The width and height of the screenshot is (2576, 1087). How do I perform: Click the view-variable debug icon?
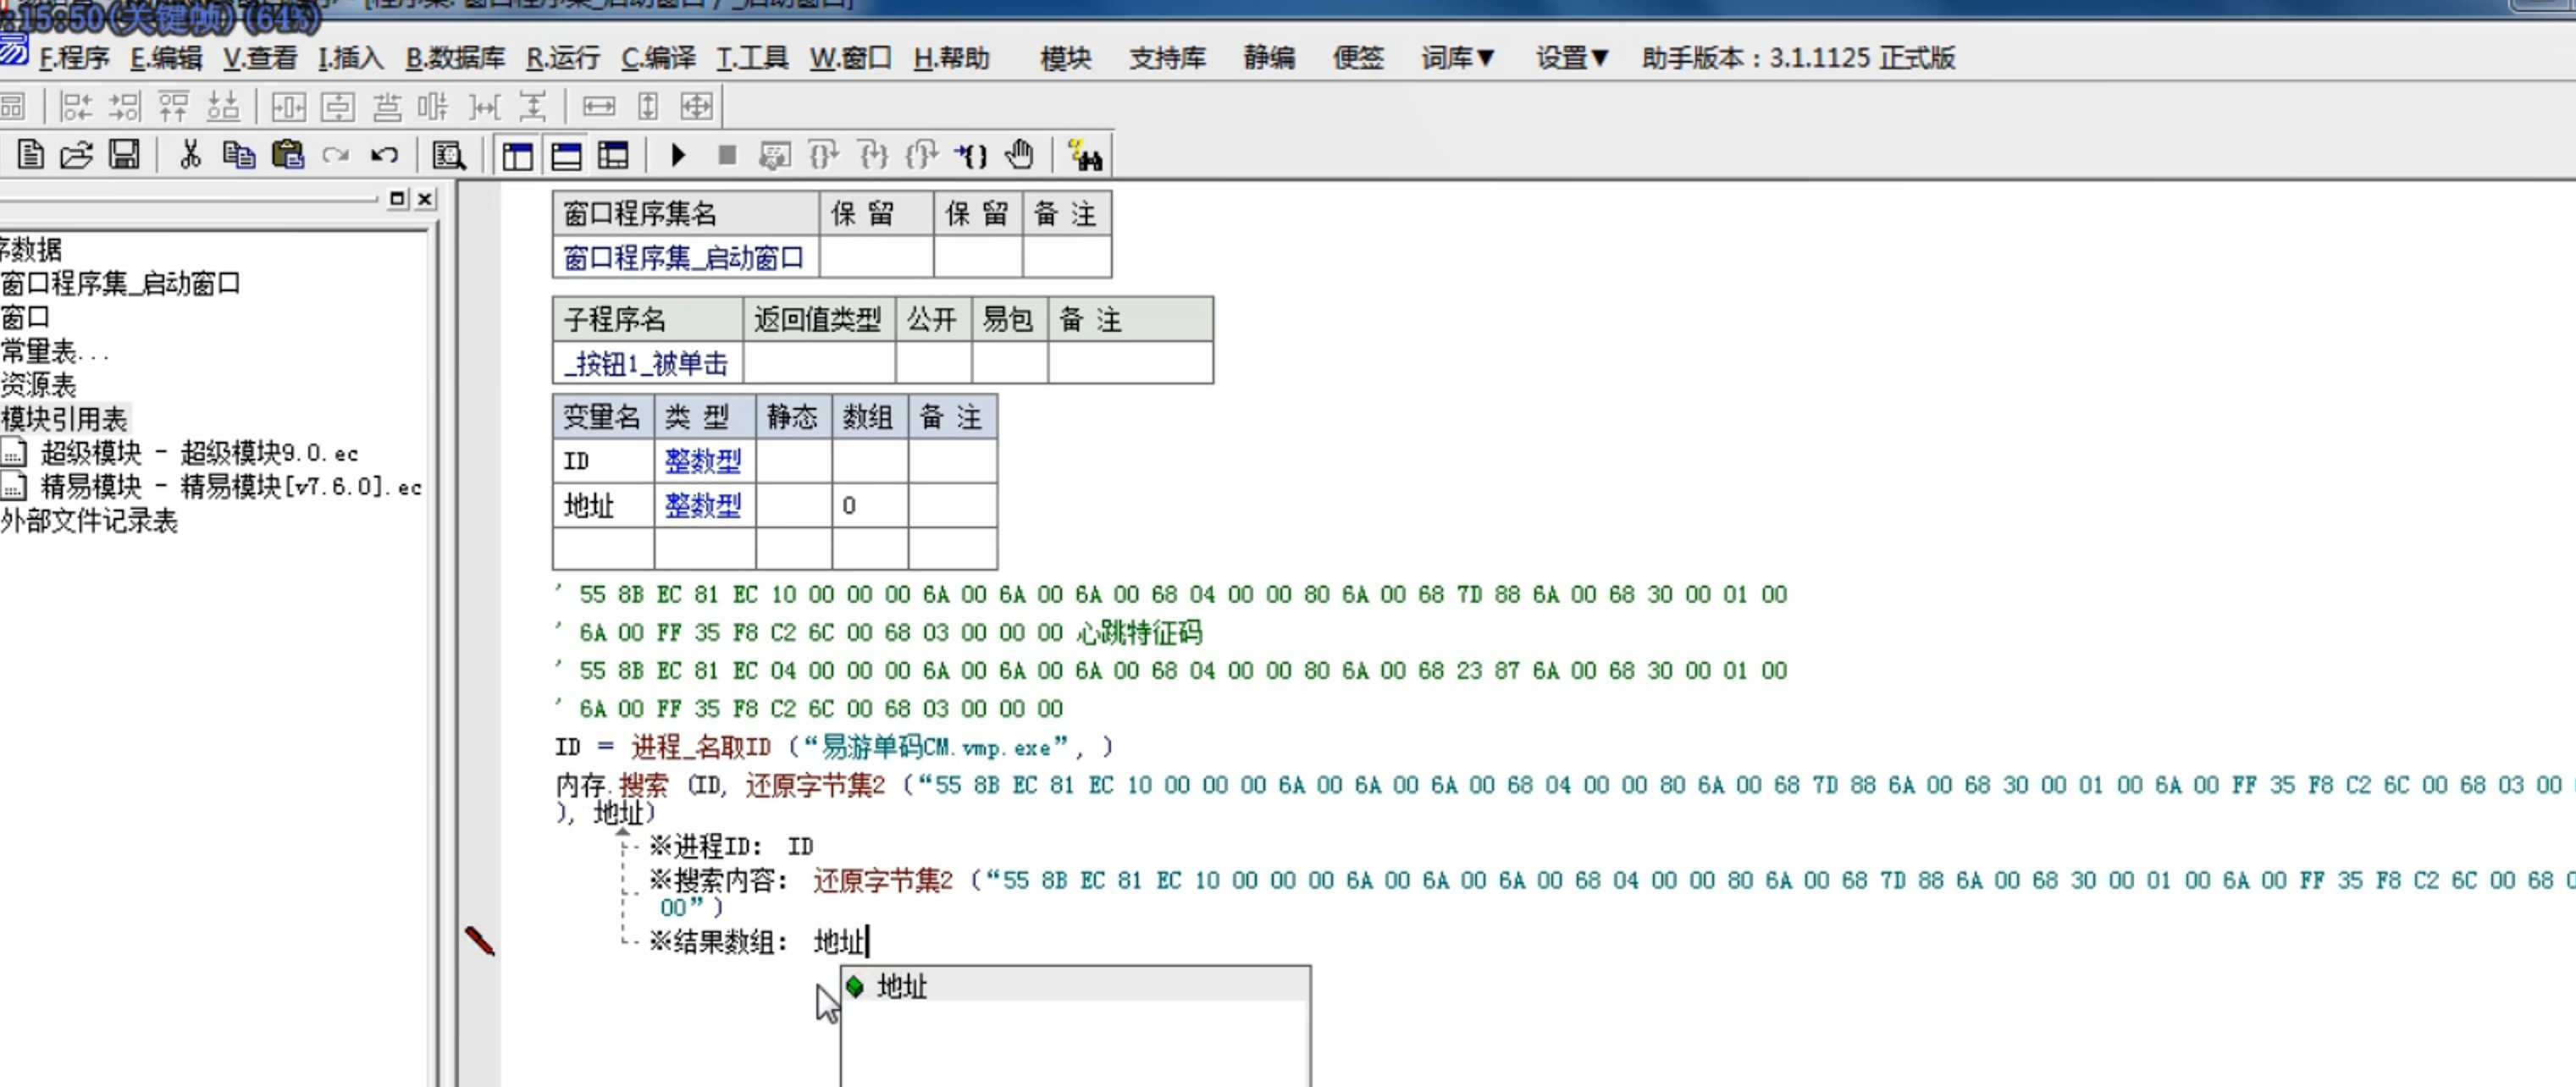(x=775, y=156)
